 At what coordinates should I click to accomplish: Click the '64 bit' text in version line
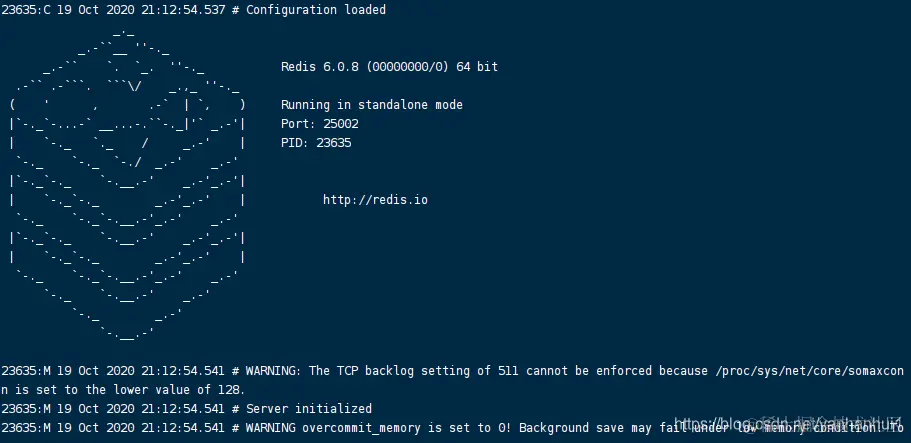(x=477, y=67)
